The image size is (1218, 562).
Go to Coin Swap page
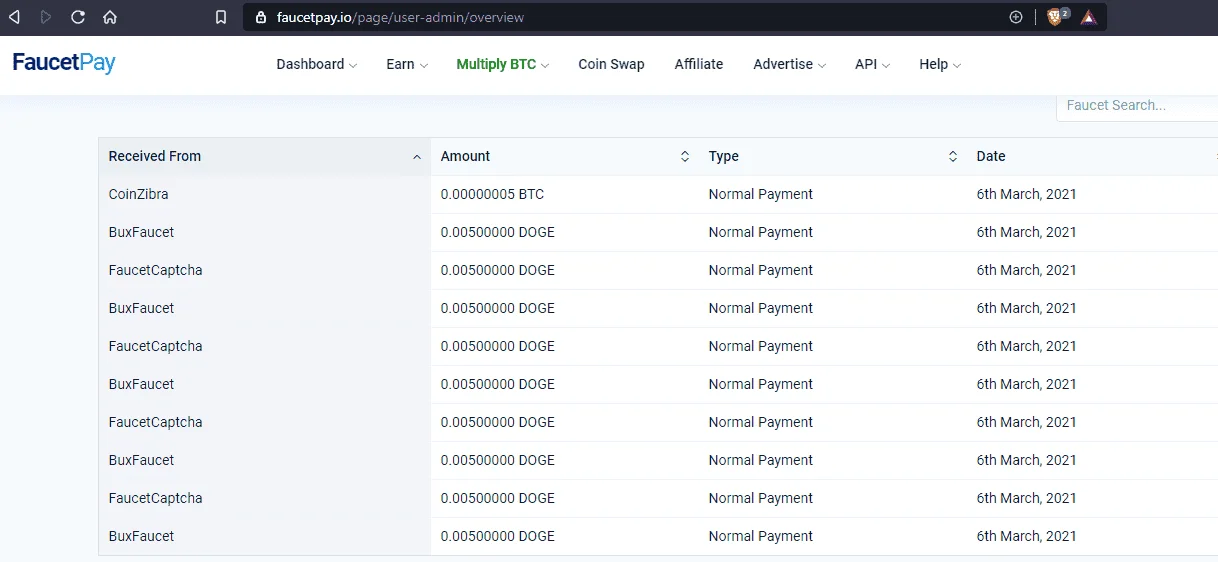pos(611,64)
